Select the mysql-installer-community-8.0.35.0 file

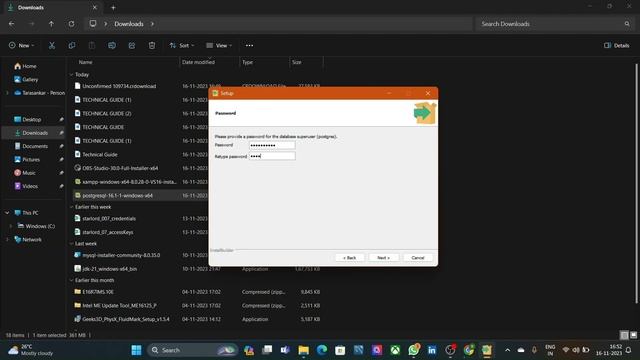(x=121, y=255)
